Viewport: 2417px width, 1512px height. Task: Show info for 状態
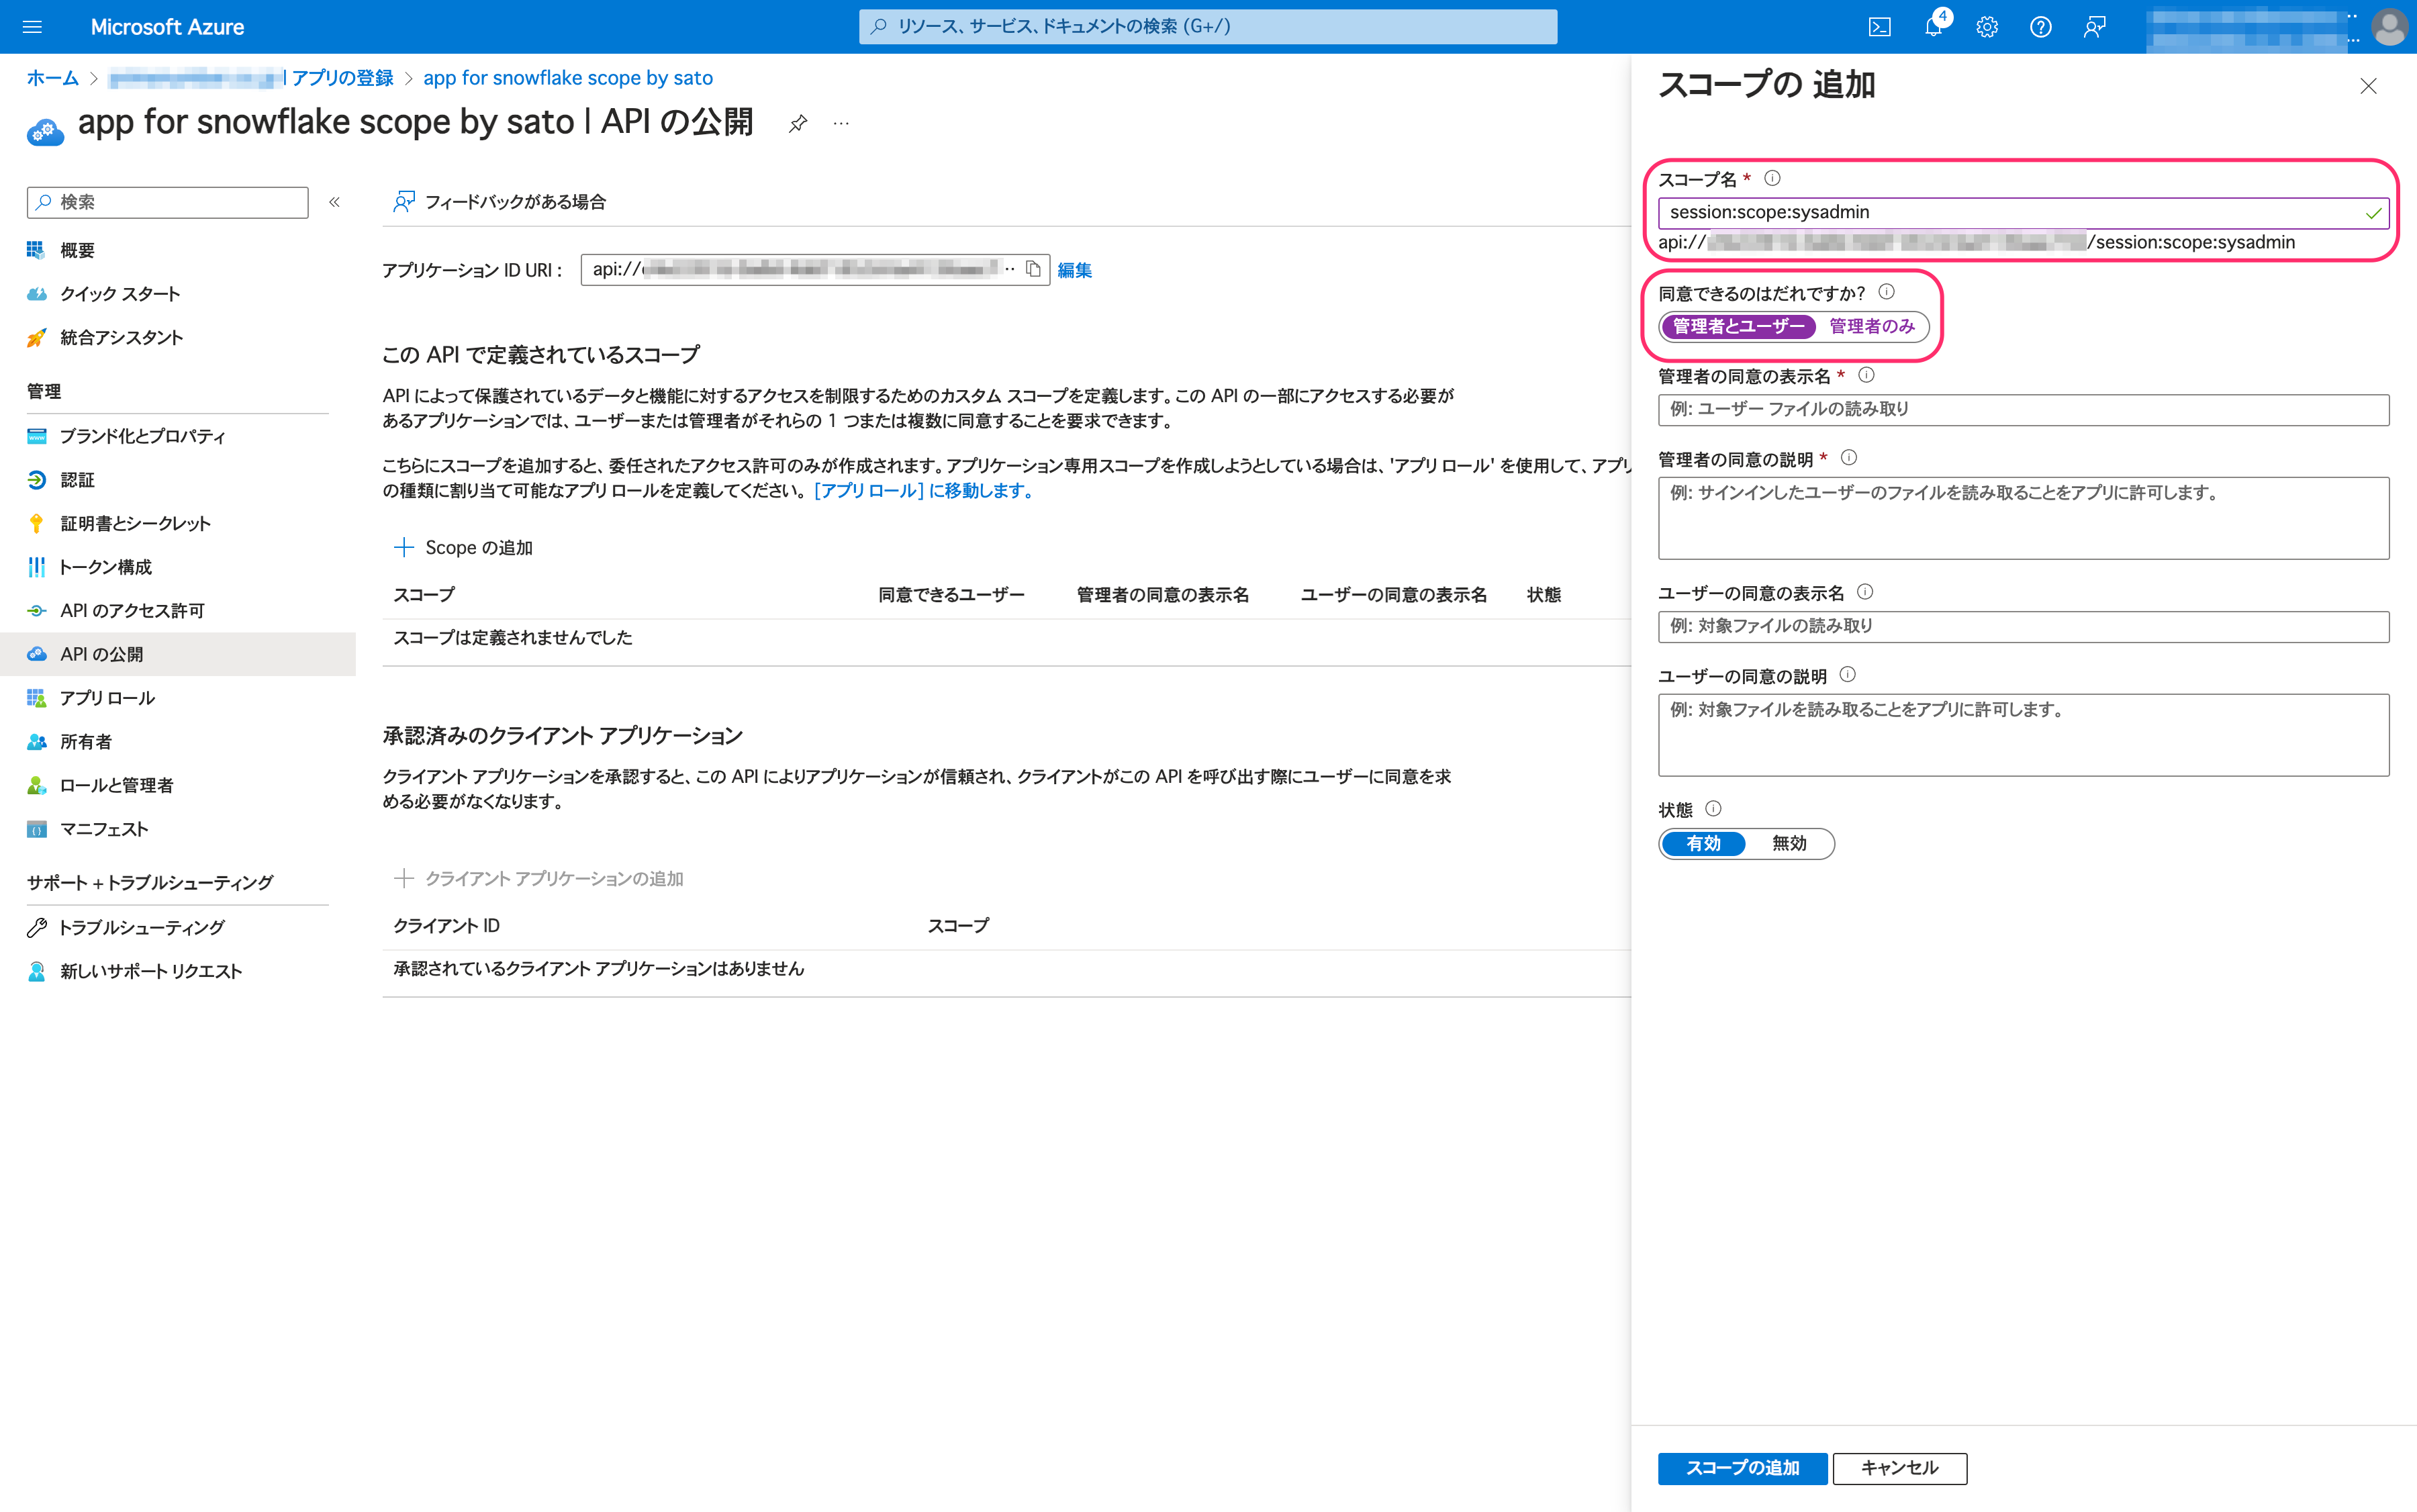pos(1713,809)
